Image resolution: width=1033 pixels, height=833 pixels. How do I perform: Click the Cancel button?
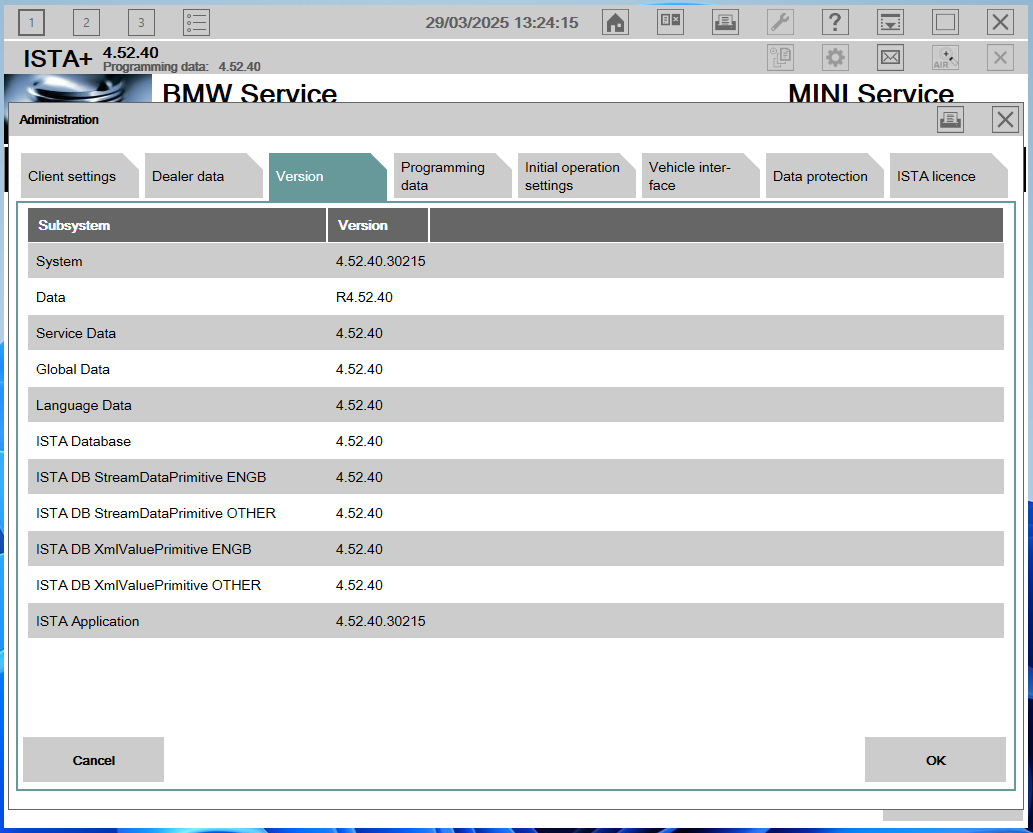[92, 760]
